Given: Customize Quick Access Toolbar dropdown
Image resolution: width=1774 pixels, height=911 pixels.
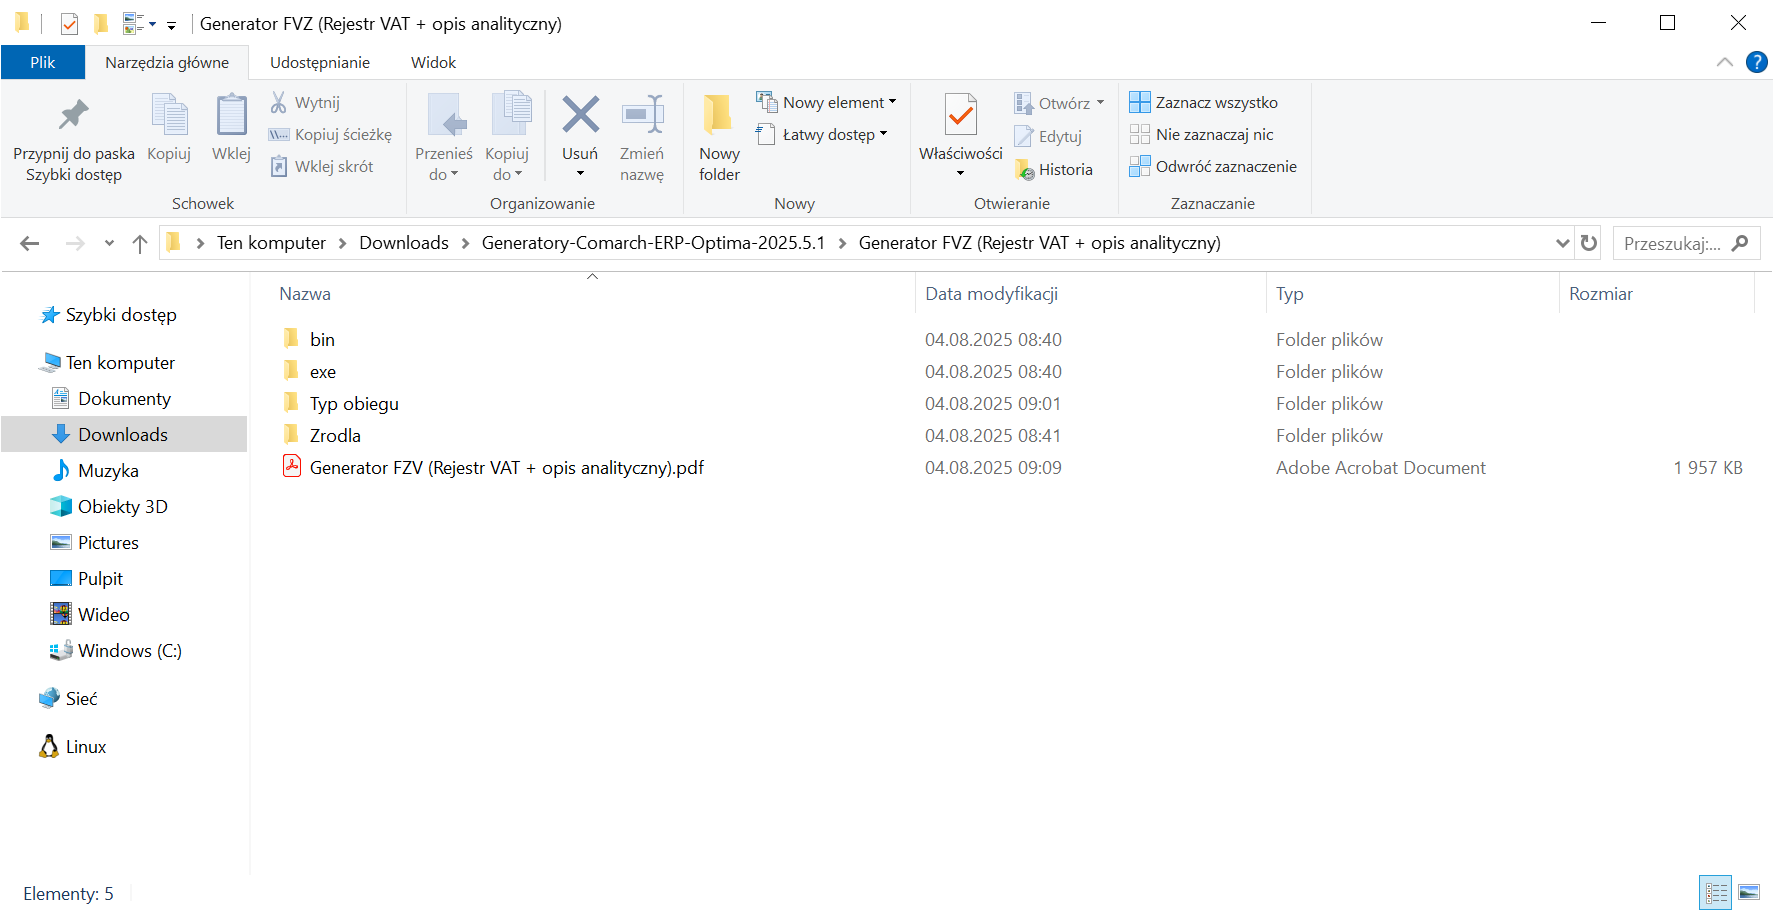Looking at the screenshot, I should point(171,24).
